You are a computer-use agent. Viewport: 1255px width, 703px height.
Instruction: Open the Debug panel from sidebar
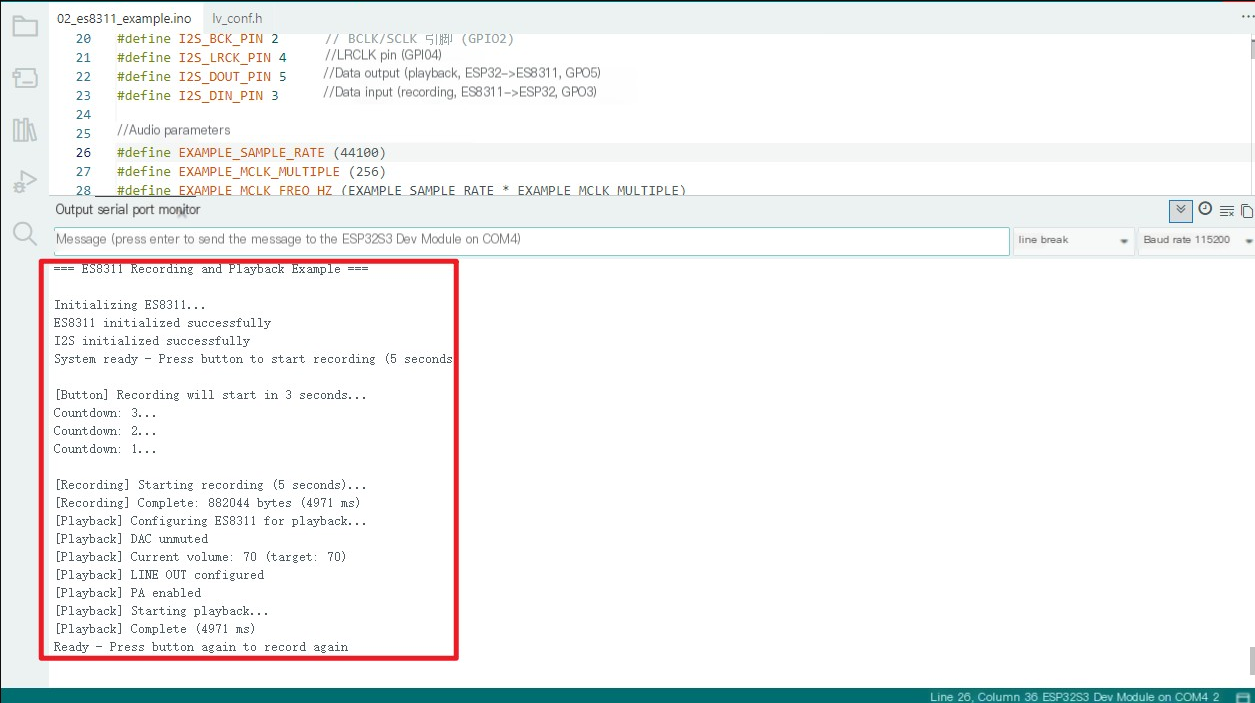coord(25,182)
